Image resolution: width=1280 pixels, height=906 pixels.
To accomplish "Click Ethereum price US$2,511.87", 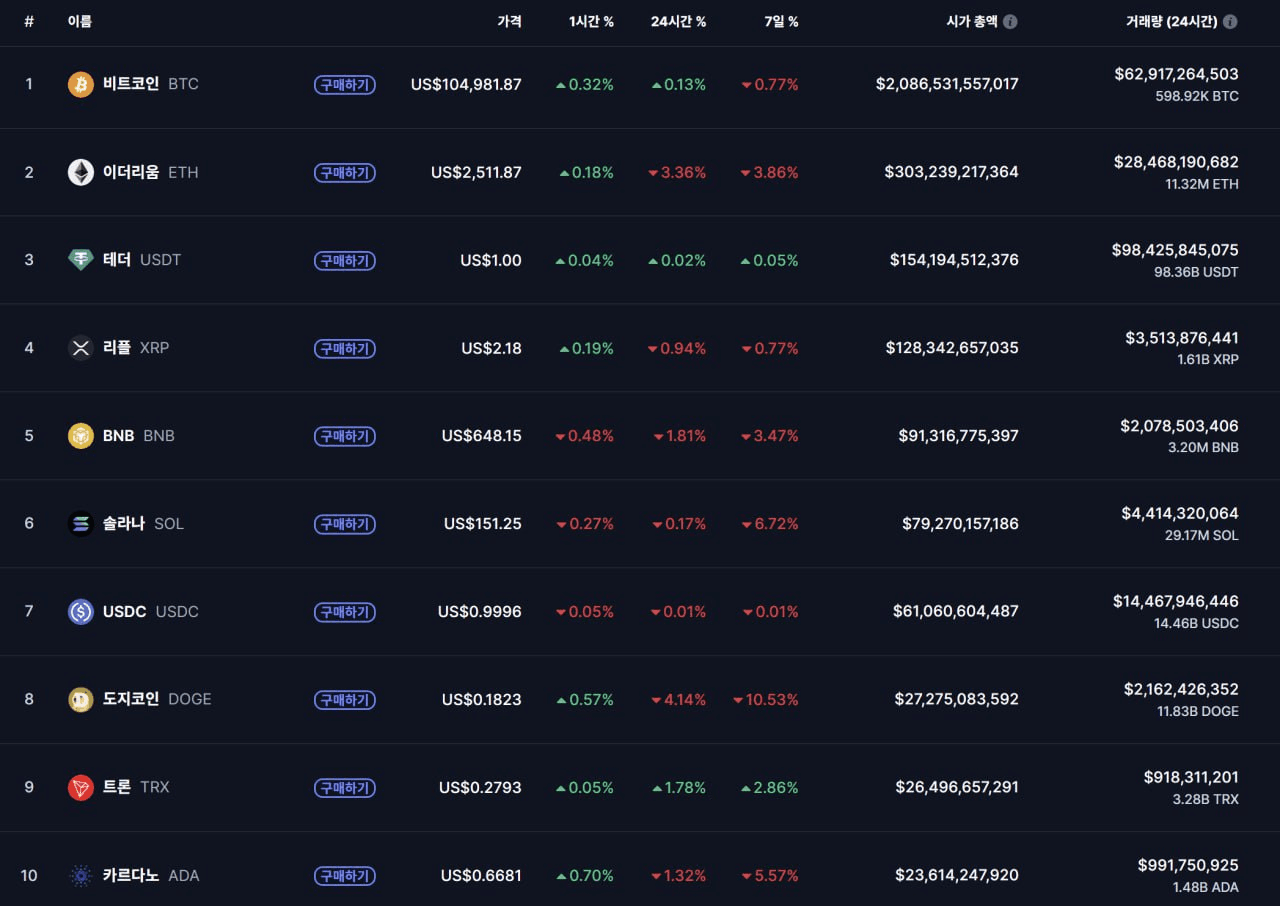I will [476, 173].
